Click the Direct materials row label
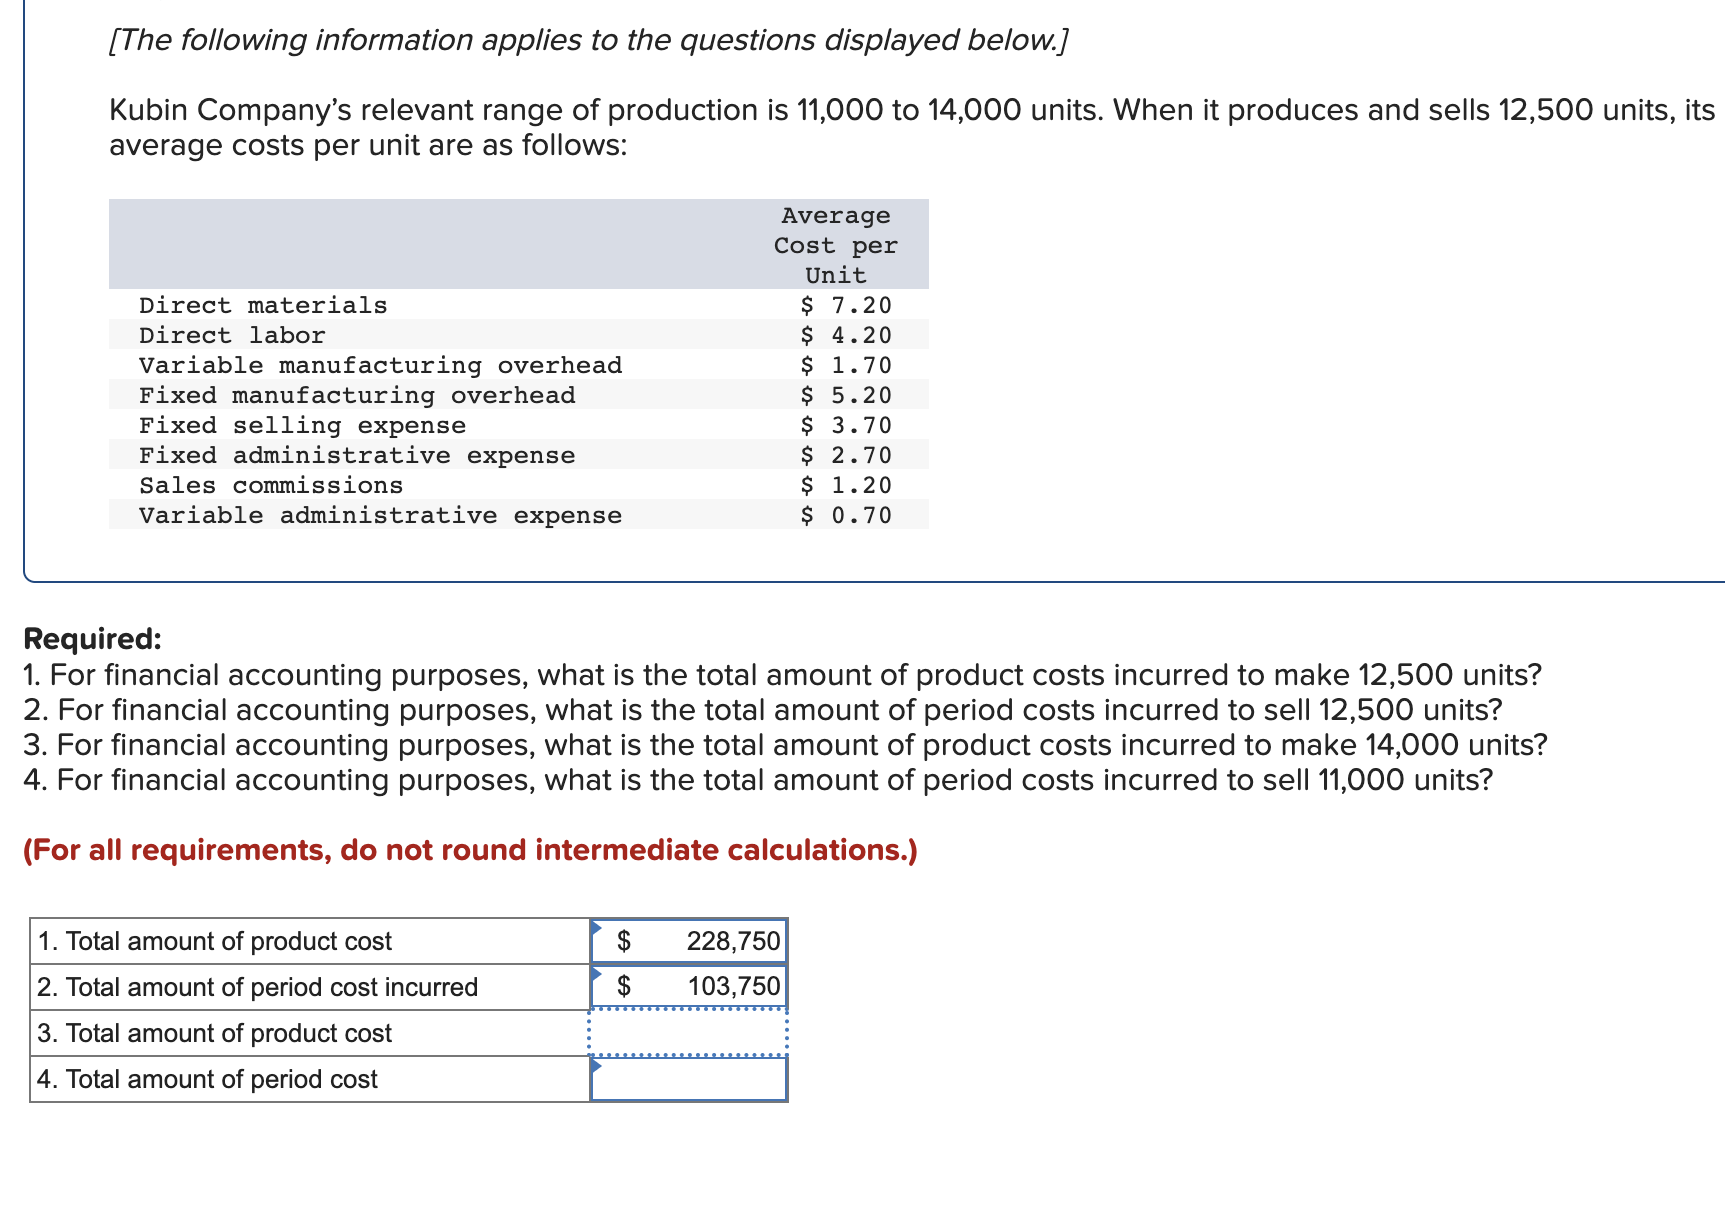The image size is (1725, 1232). click(x=263, y=305)
